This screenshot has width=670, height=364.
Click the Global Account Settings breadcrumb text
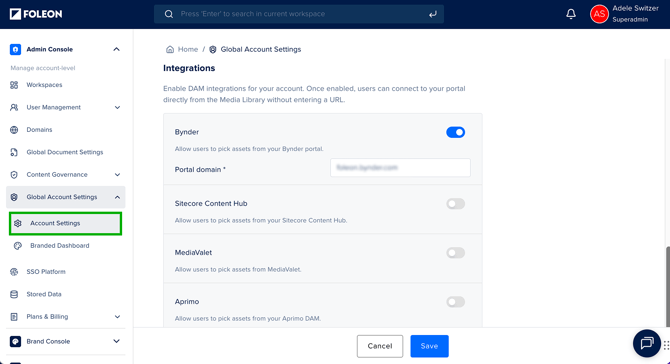pos(261,50)
